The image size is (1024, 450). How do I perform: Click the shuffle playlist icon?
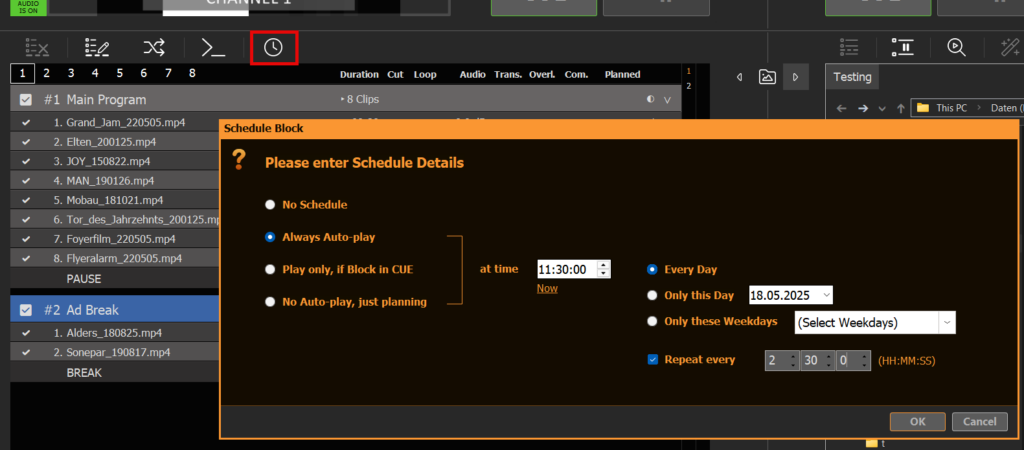point(154,48)
